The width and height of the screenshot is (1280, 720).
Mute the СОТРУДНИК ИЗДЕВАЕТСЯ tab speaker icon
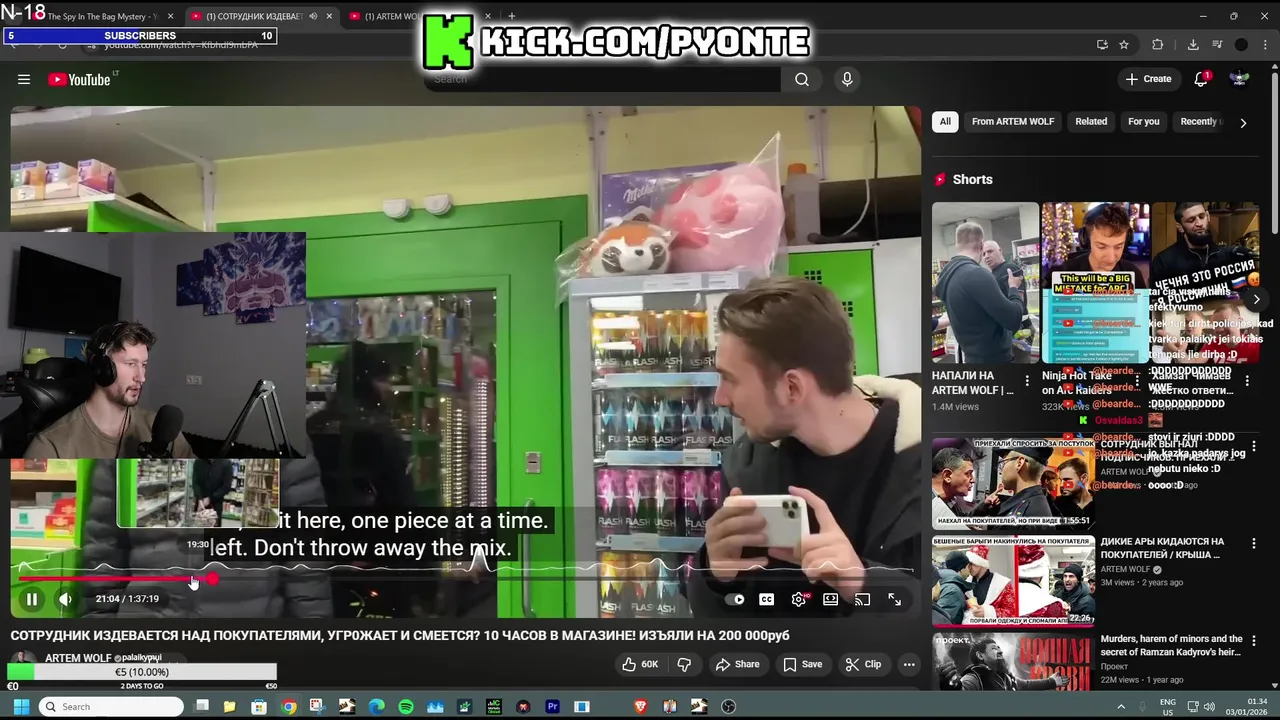pyautogui.click(x=313, y=16)
